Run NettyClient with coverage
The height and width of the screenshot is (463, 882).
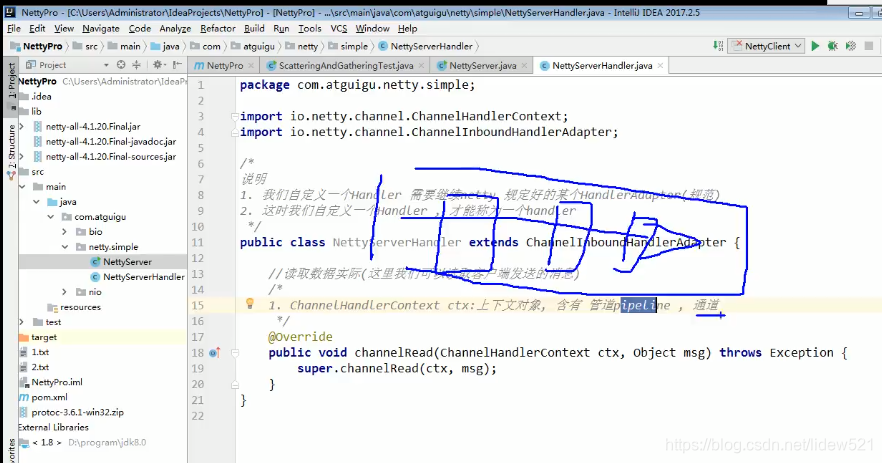pos(850,46)
